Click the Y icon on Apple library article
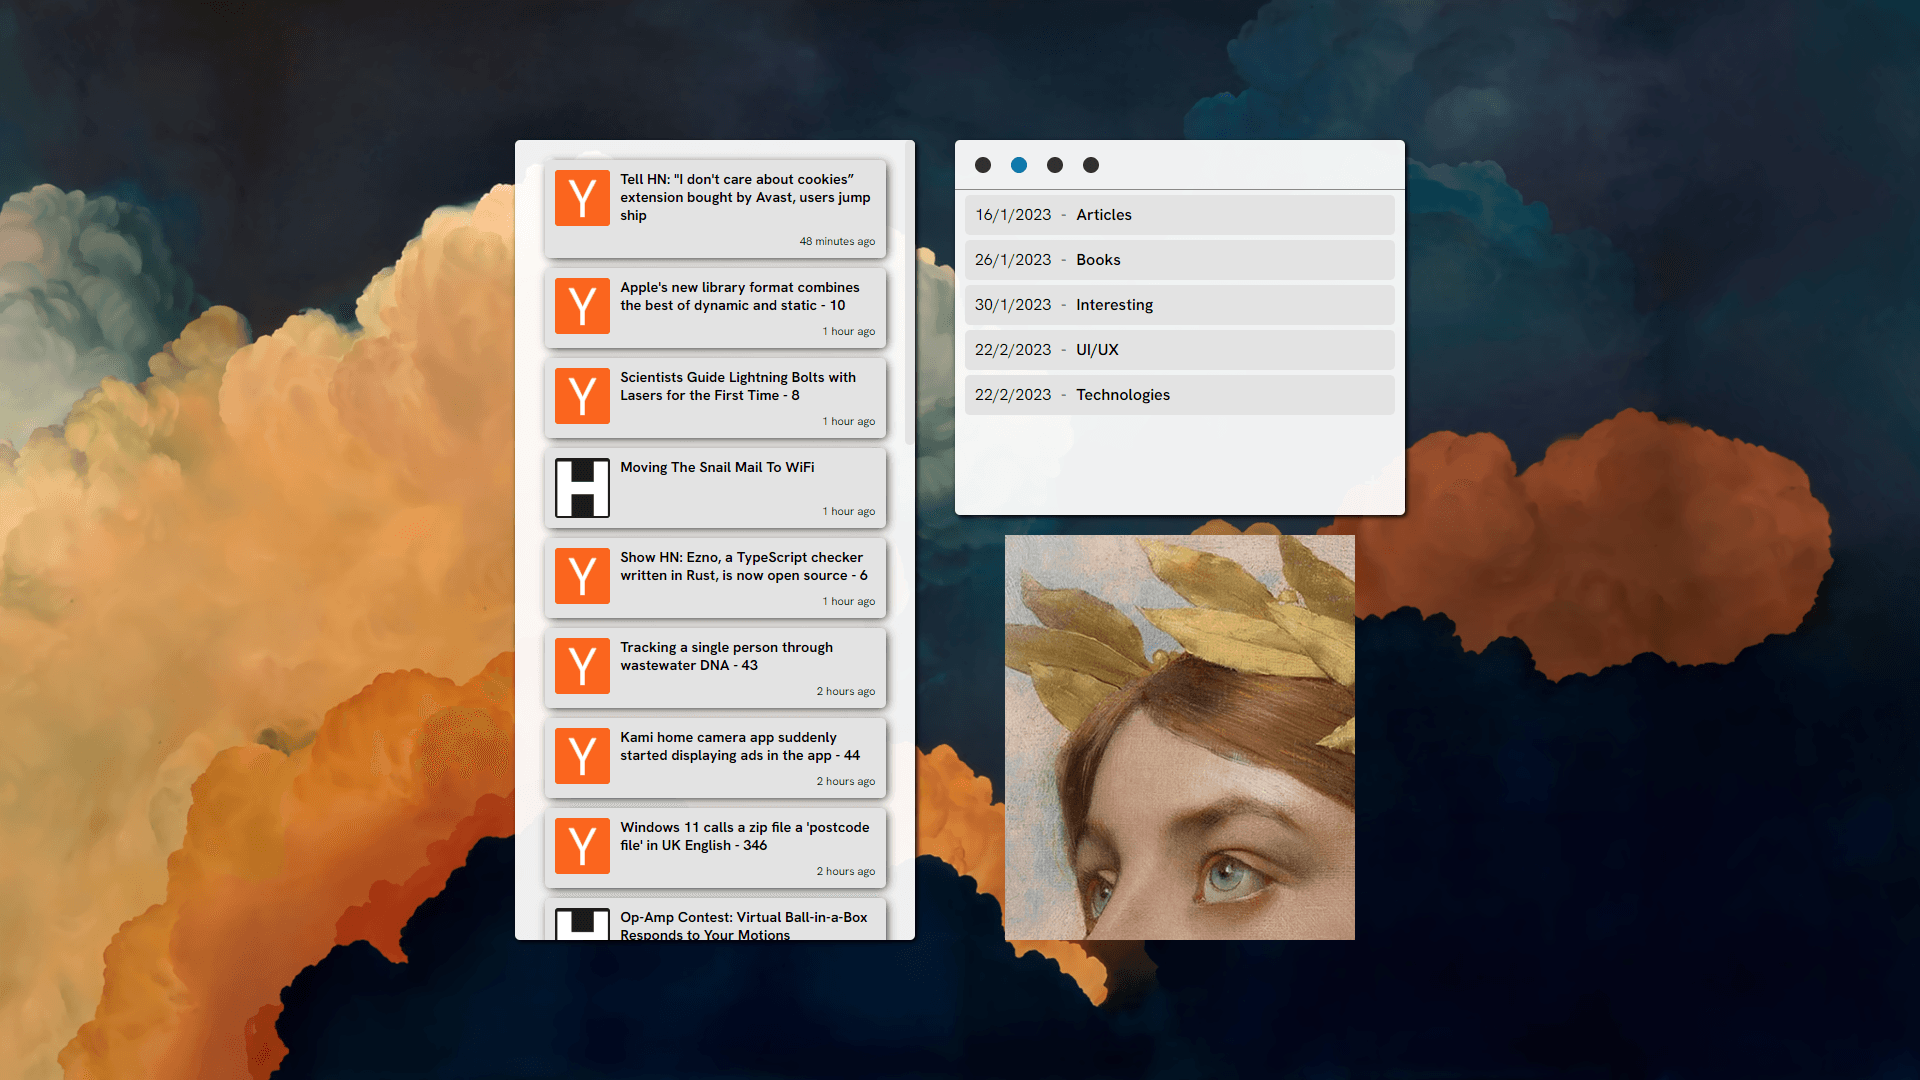Screen dimensions: 1920x1080 [x=583, y=306]
